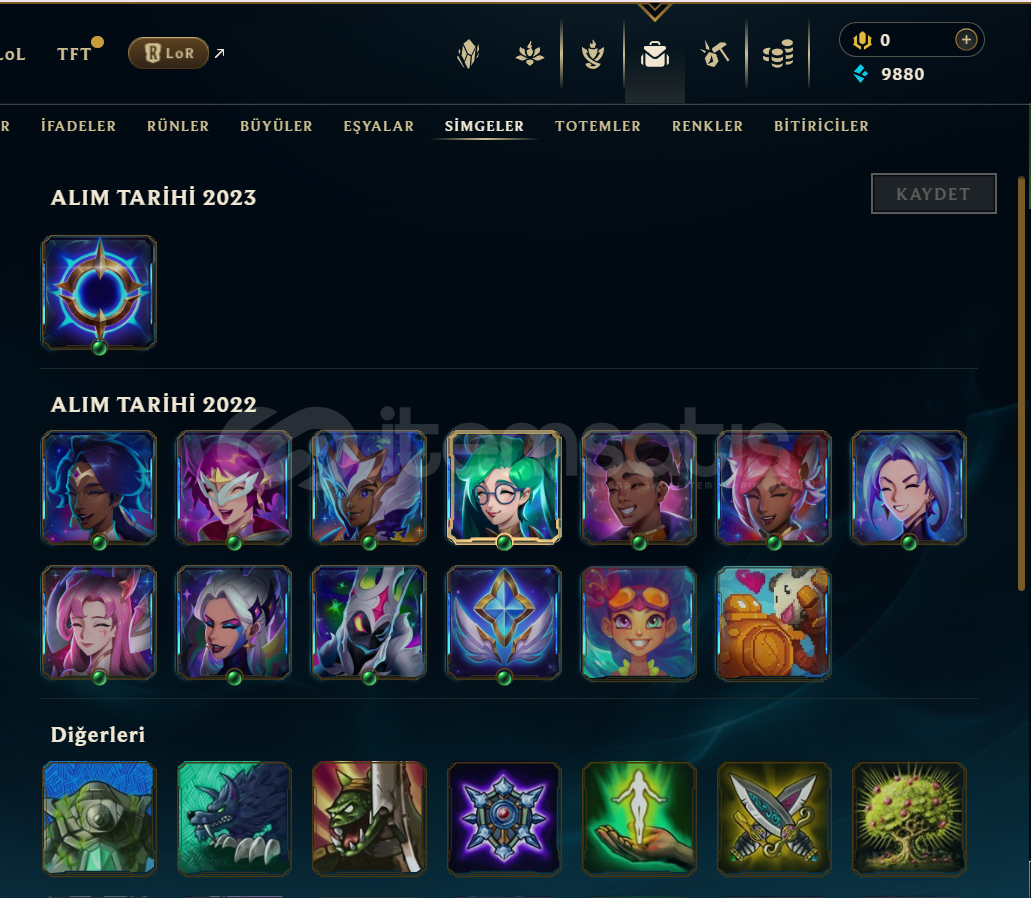This screenshot has height=898, width=1031.
Task: Open the lotus-shaped icon in the top bar
Action: pyautogui.click(x=530, y=54)
